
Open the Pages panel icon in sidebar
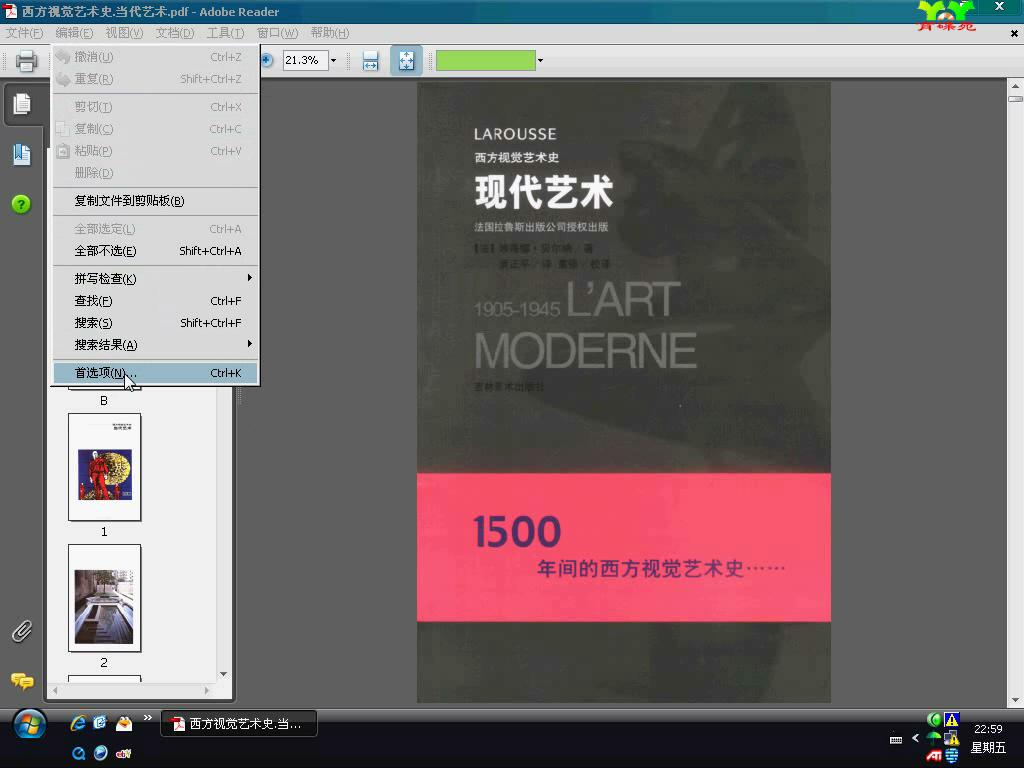(x=22, y=104)
